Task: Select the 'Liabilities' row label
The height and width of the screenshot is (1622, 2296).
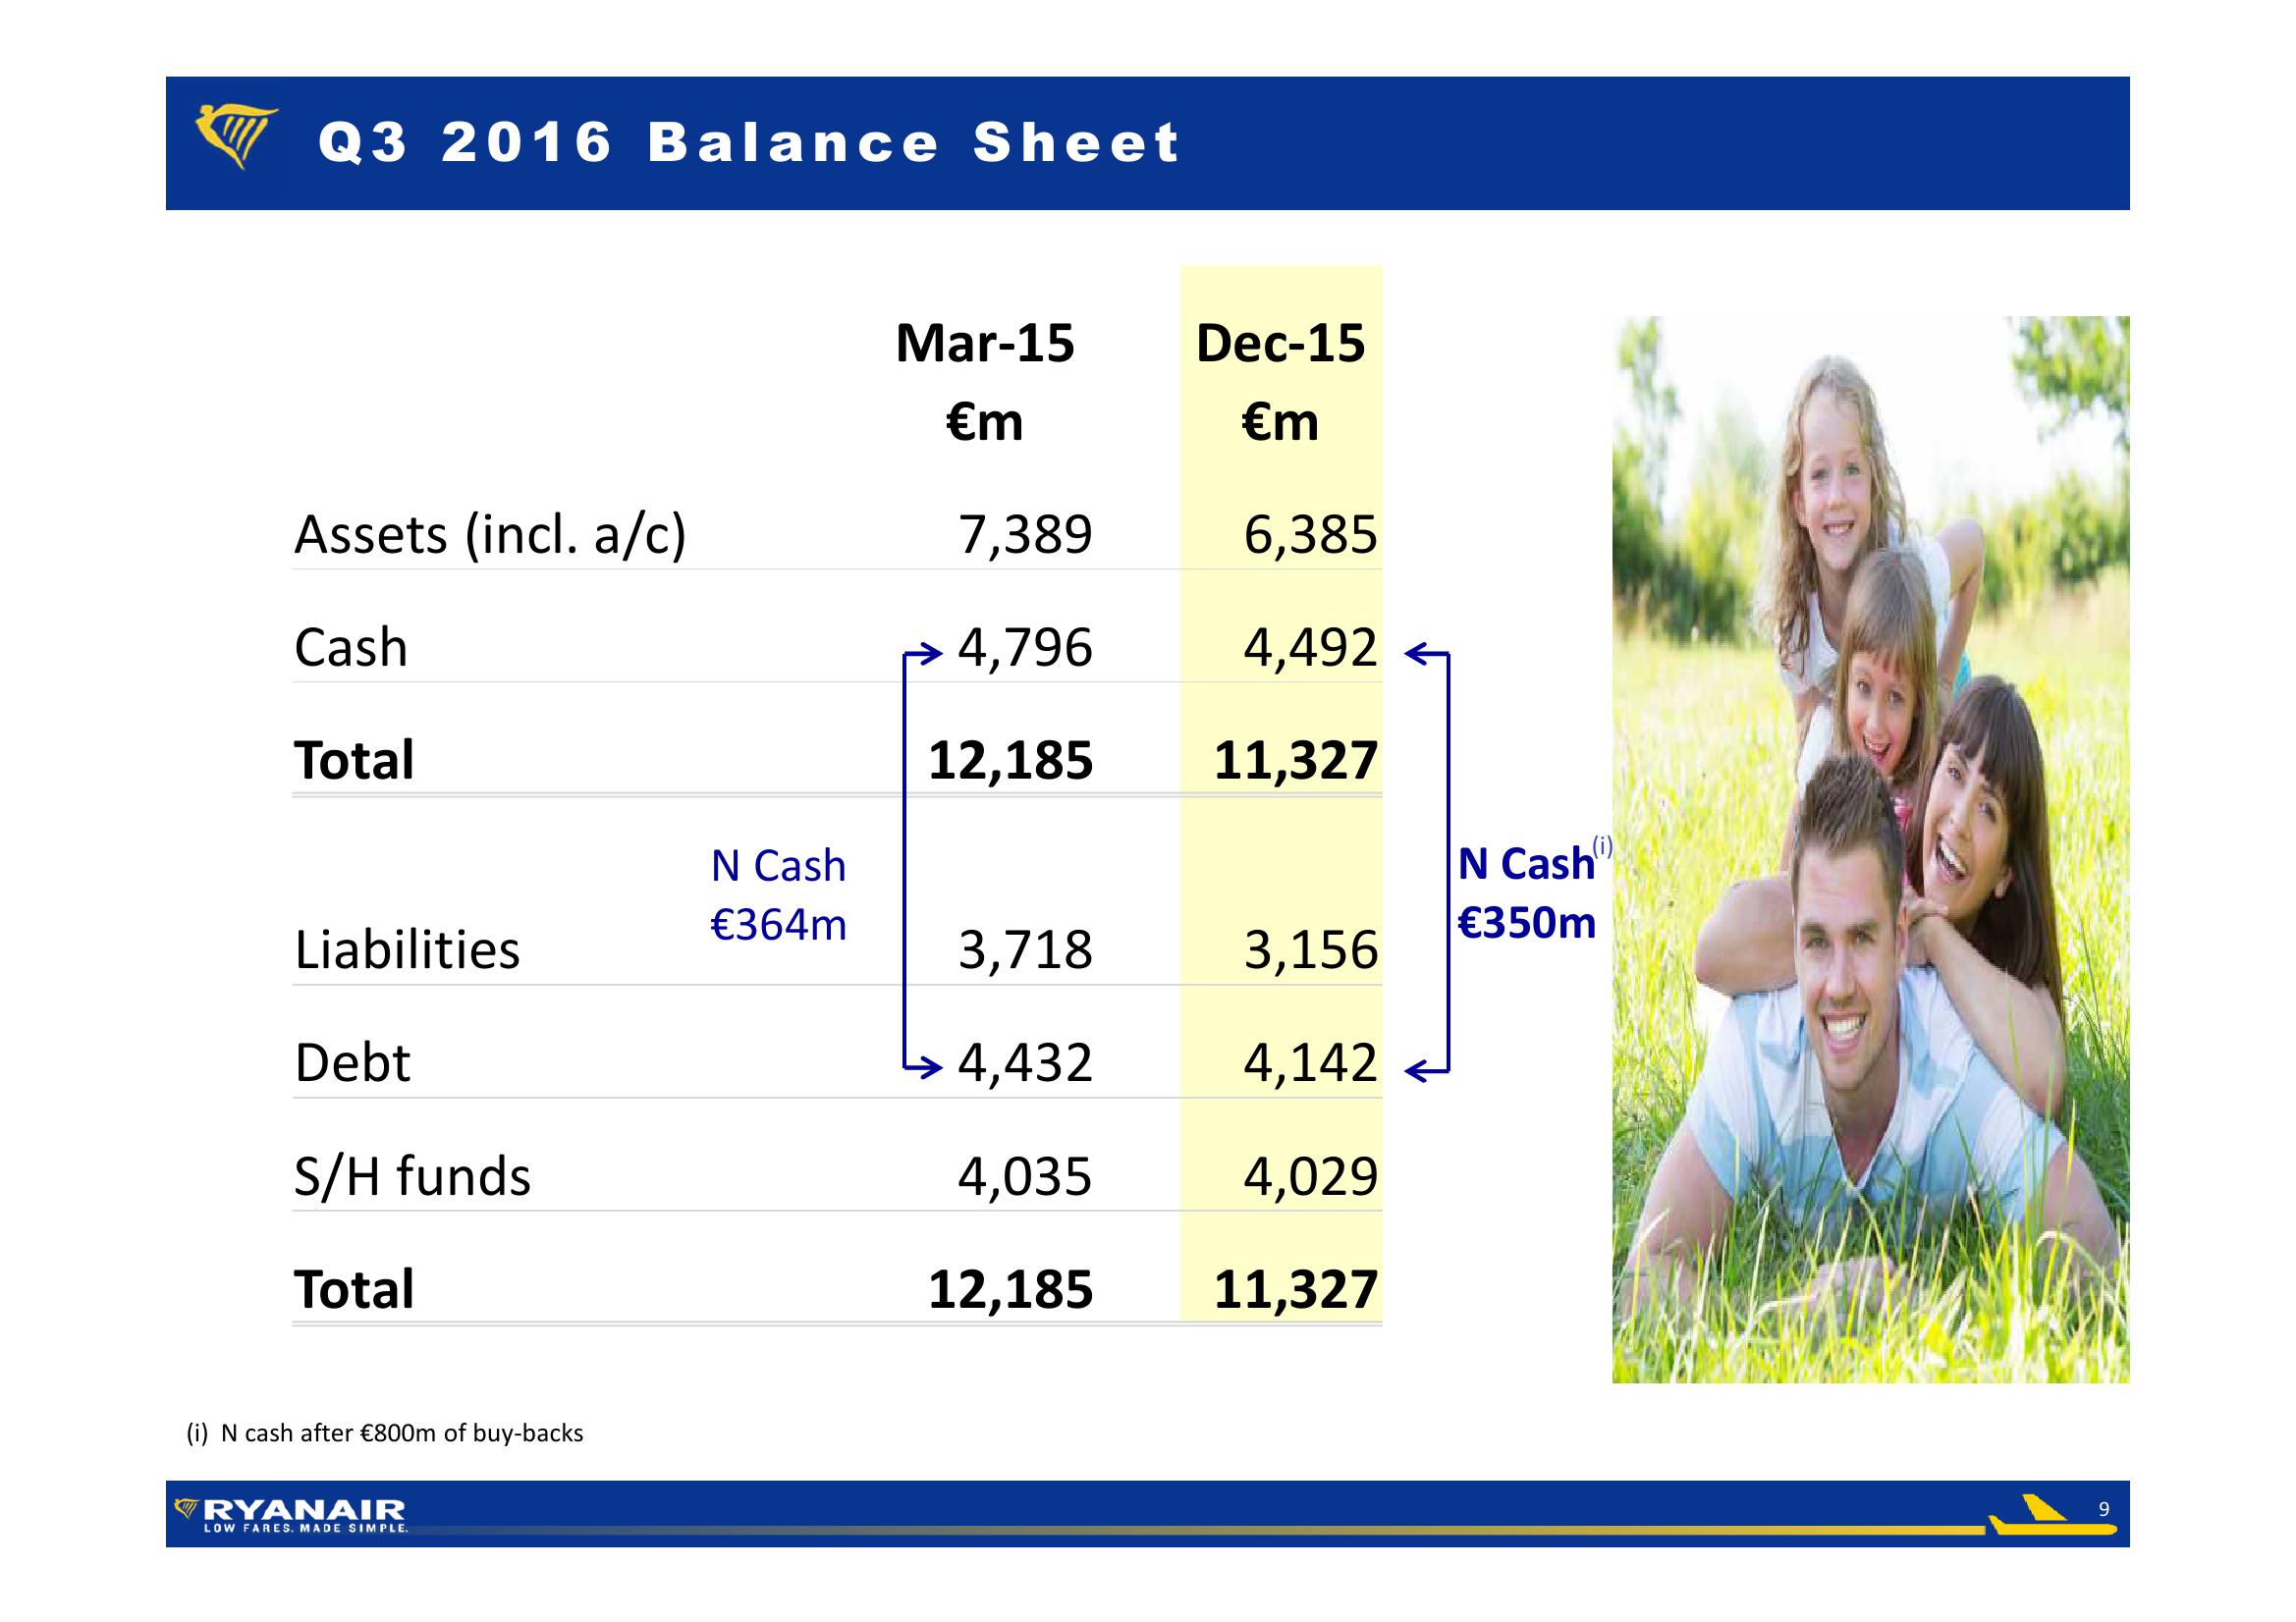Action: [407, 949]
